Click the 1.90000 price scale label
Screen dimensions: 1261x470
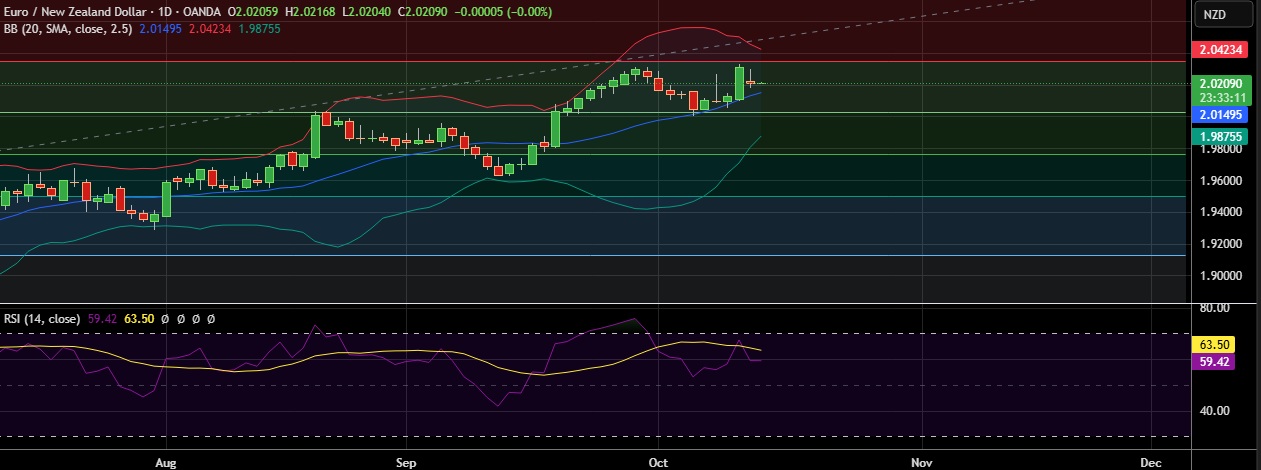(x=1221, y=276)
